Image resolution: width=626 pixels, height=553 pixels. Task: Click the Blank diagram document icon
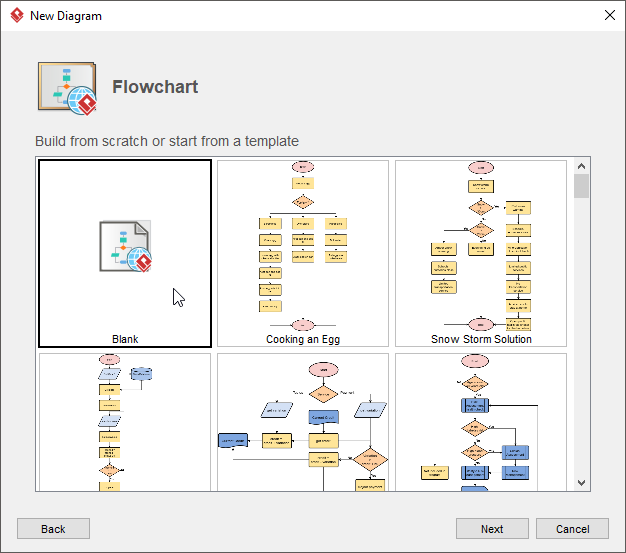point(125,246)
